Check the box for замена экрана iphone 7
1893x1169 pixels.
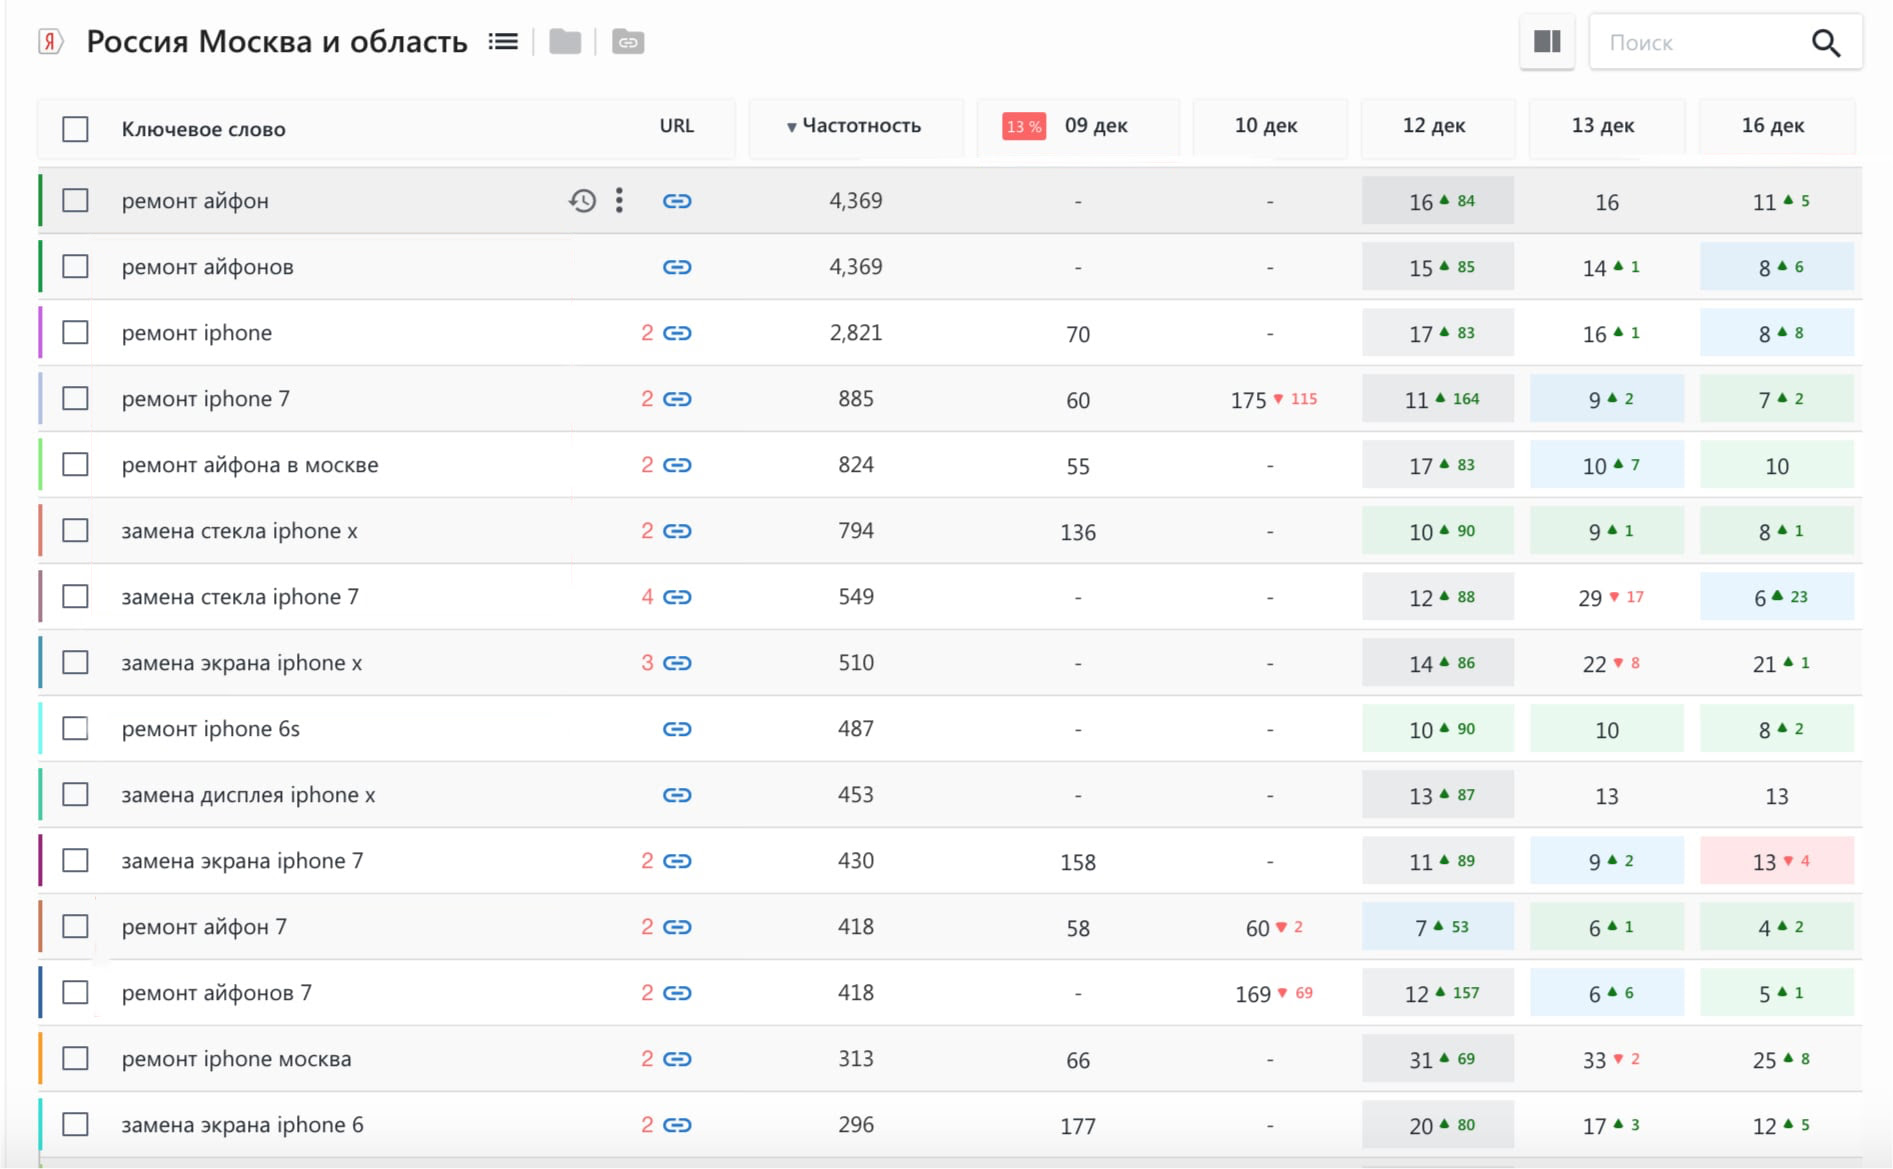(75, 860)
